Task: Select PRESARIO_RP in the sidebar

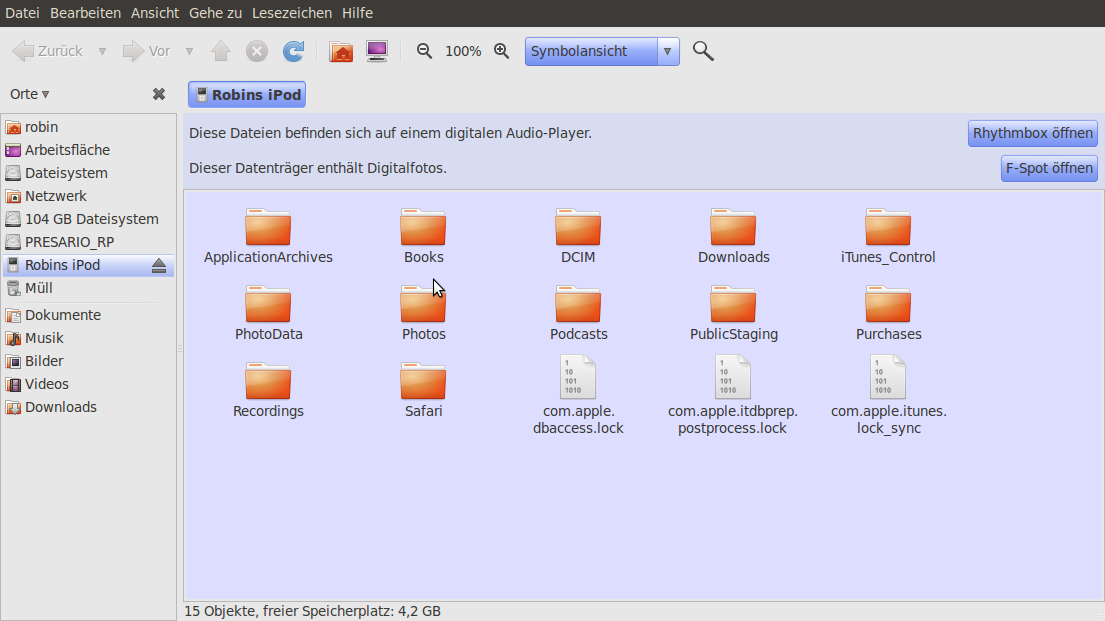Action: 88,242
